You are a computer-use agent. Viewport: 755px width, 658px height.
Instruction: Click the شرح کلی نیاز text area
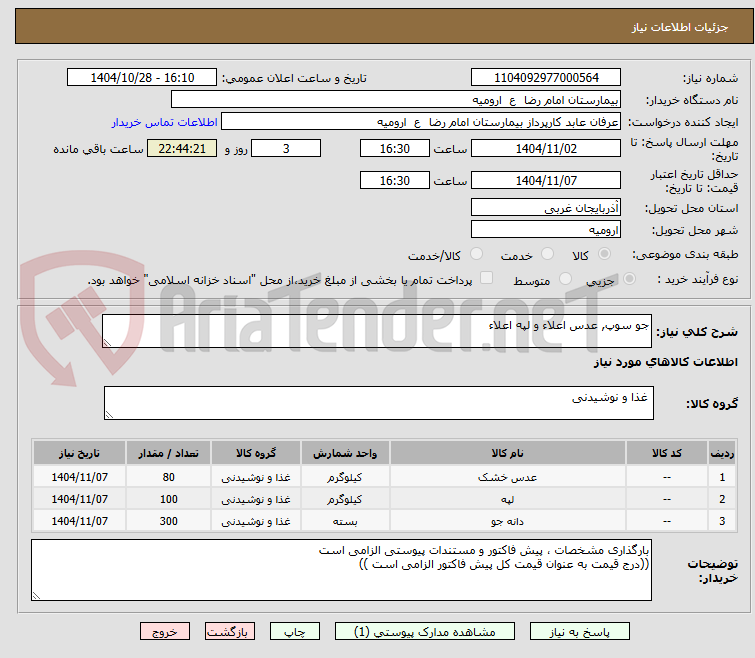click(x=377, y=331)
